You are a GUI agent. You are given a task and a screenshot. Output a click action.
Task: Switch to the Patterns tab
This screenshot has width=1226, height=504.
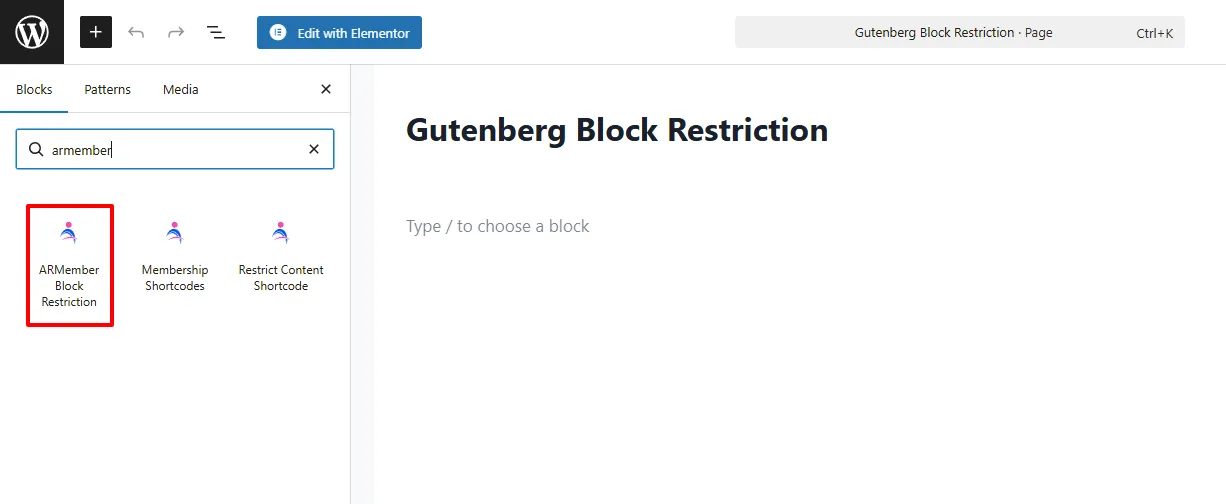107,89
